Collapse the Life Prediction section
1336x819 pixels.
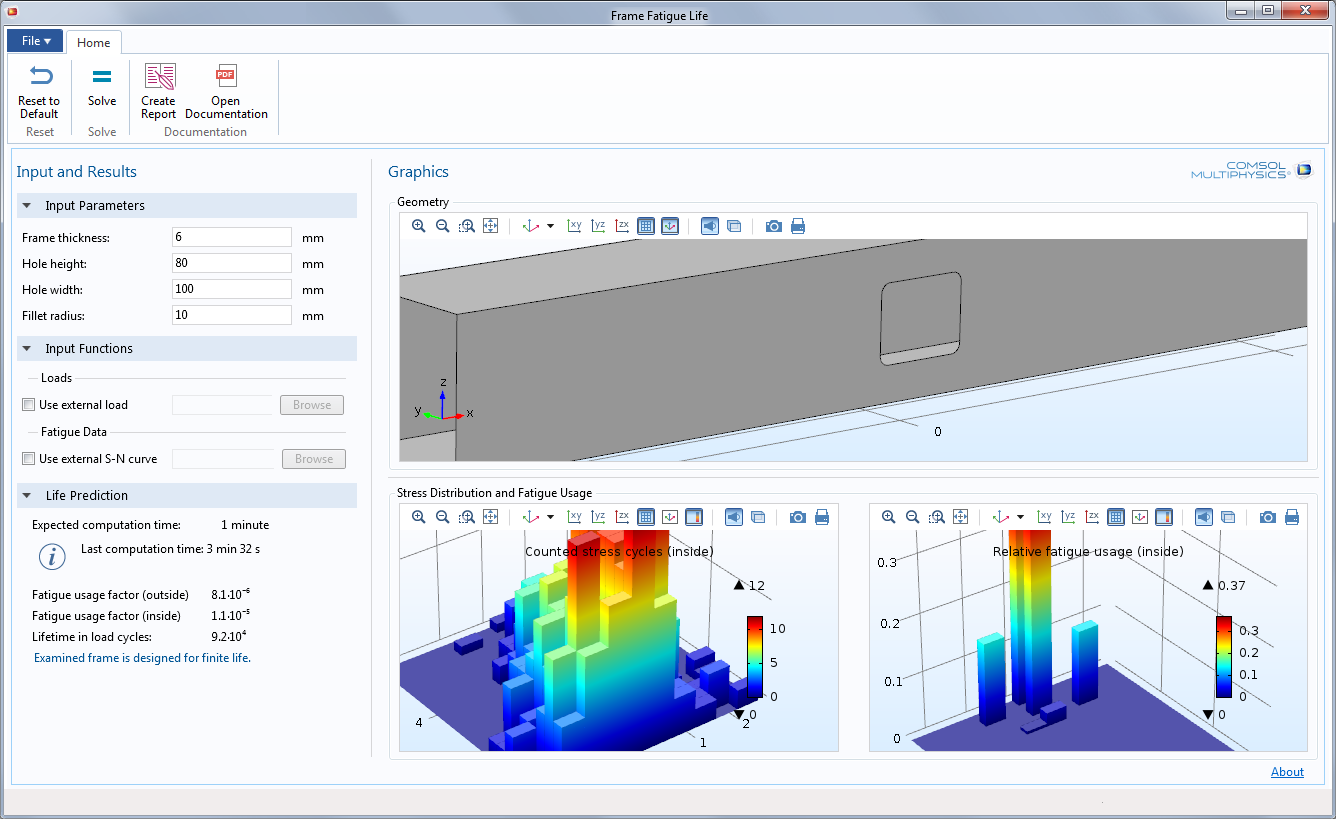(x=27, y=496)
